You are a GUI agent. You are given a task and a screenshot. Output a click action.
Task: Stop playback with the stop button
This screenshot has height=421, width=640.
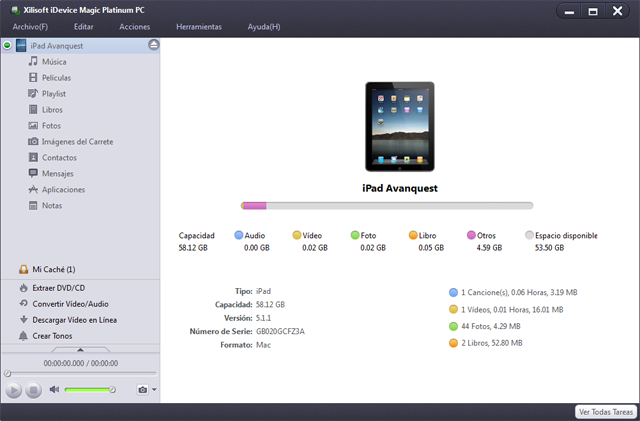point(33,390)
